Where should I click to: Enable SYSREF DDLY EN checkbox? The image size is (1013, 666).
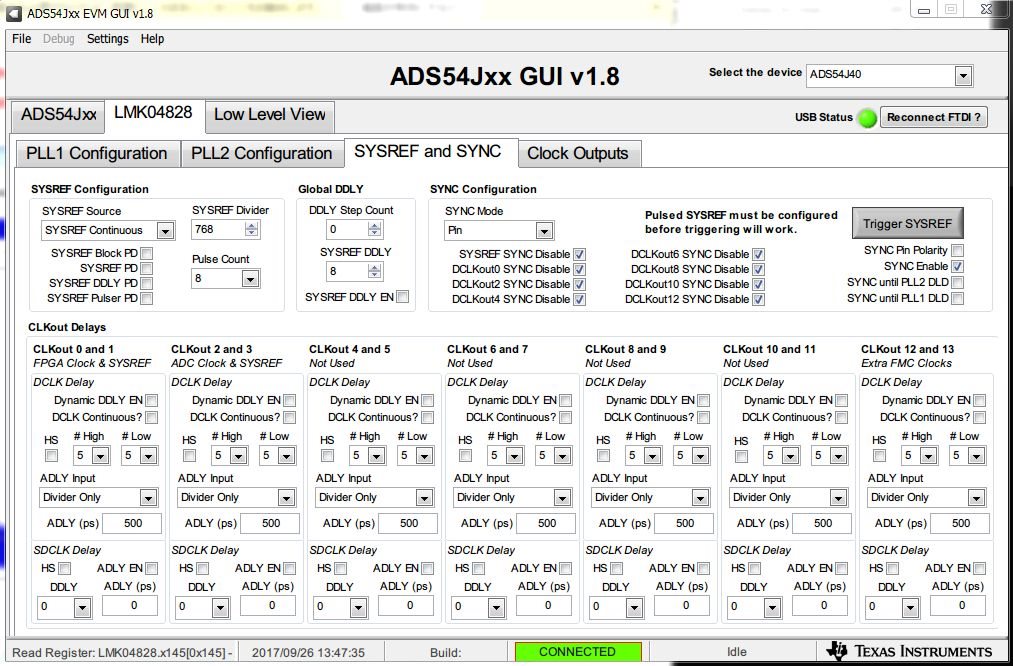click(402, 297)
